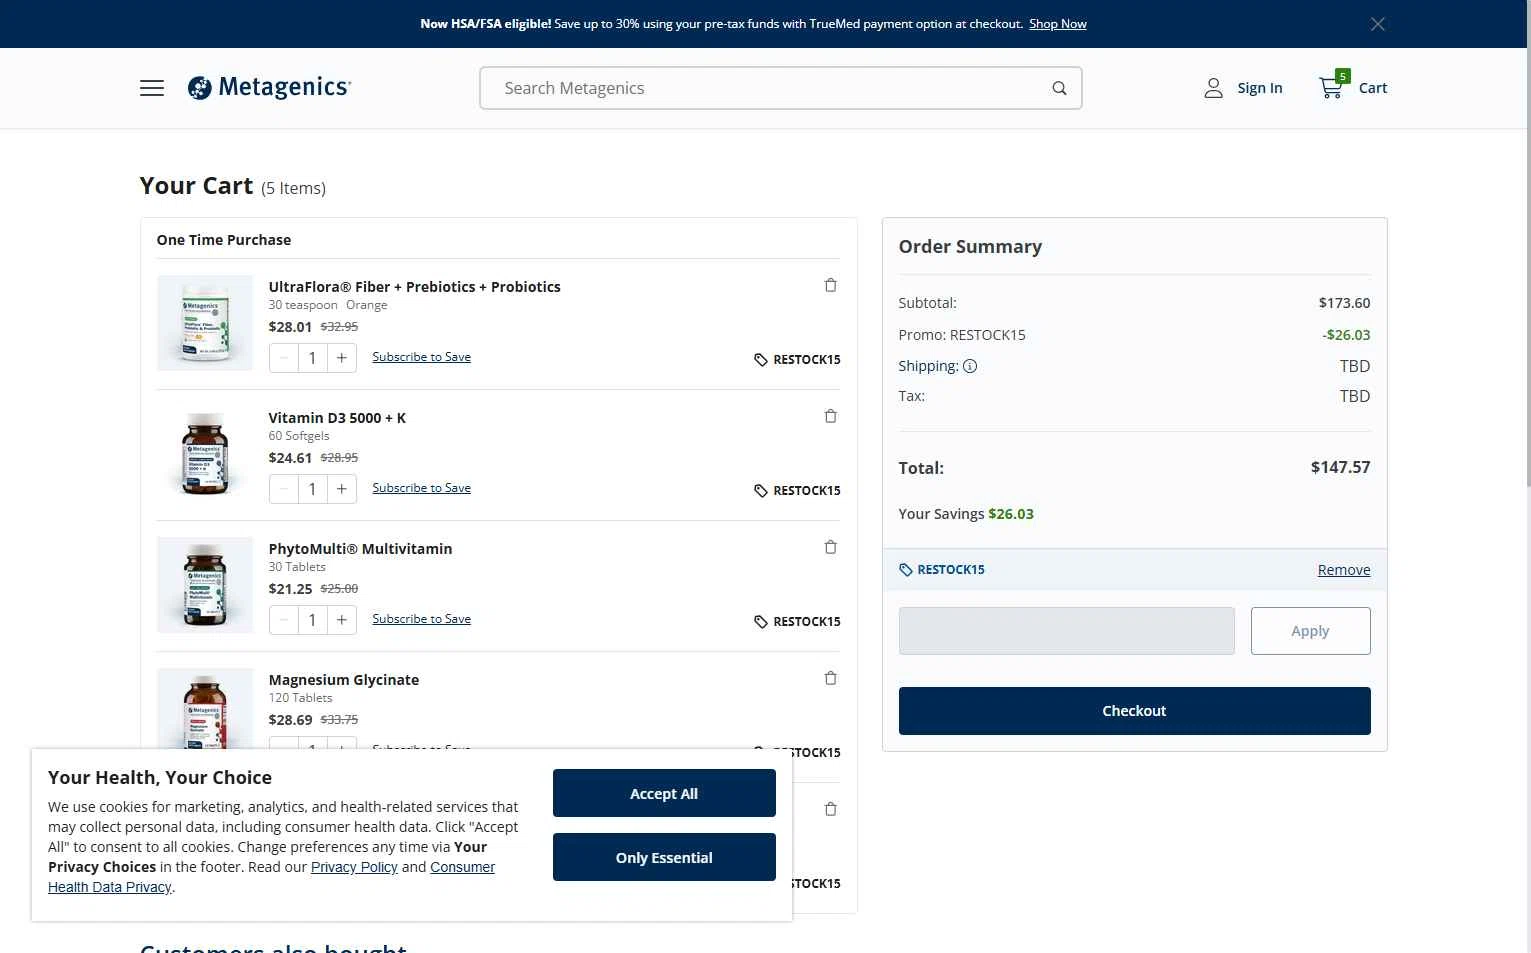Click the Total amount $147.57
This screenshot has height=953, width=1531.
pos(1340,467)
